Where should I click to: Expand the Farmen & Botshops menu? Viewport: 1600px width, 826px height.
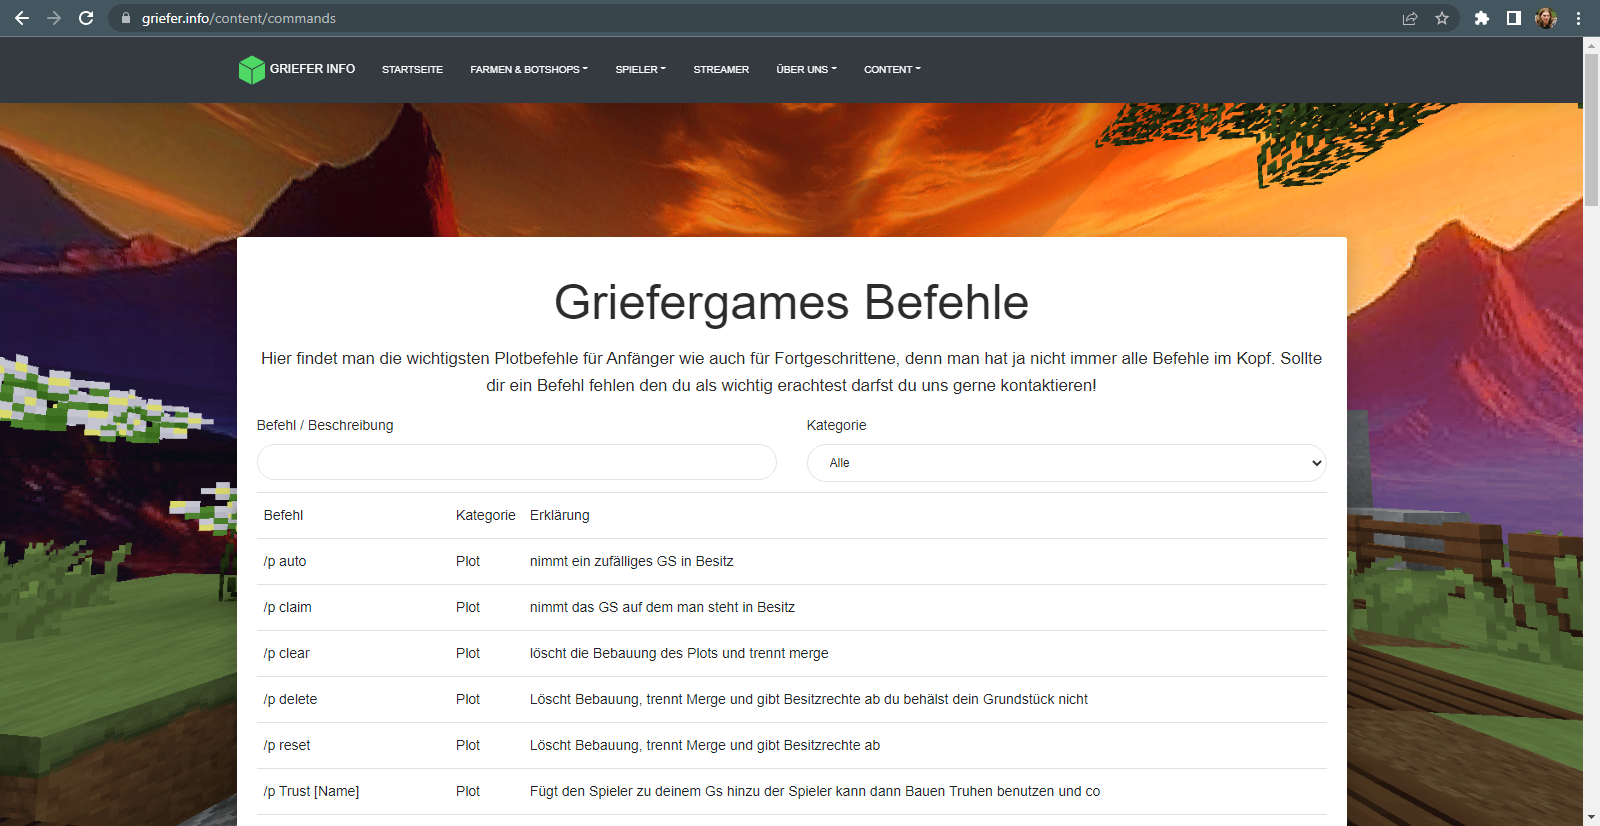tap(529, 69)
